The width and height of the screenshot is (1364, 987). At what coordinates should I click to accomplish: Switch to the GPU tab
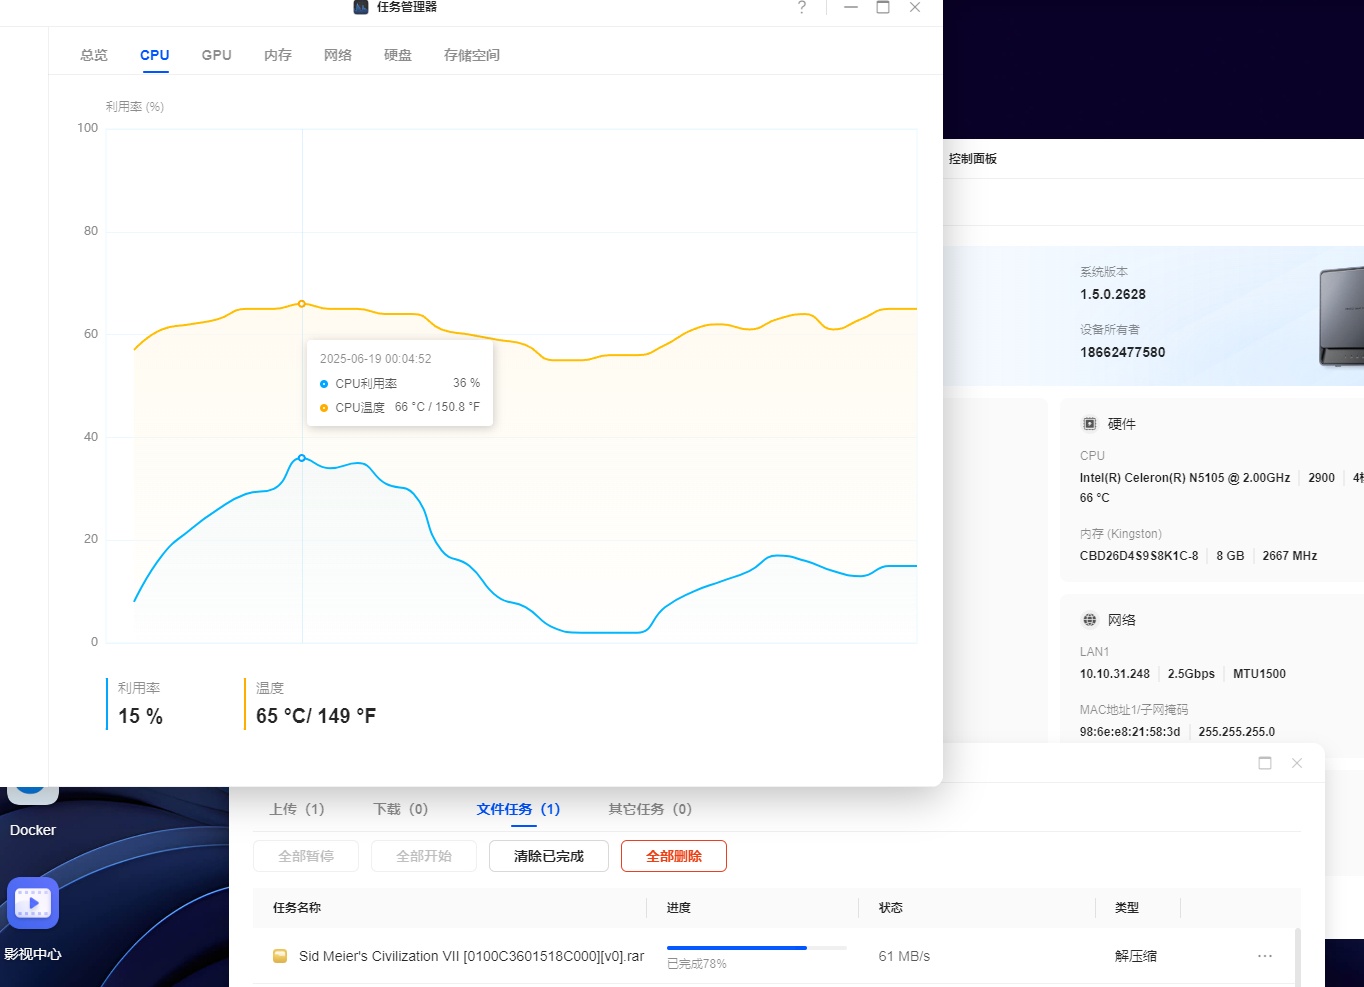point(216,55)
